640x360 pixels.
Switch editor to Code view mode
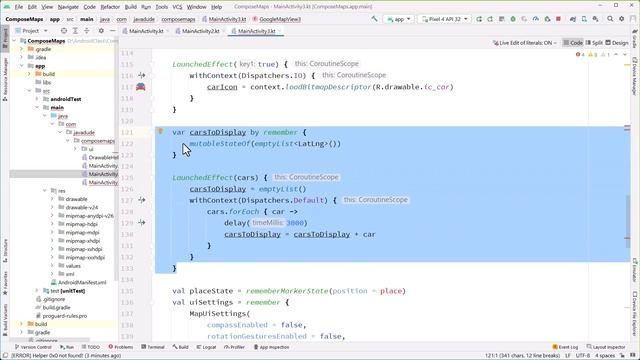point(573,42)
